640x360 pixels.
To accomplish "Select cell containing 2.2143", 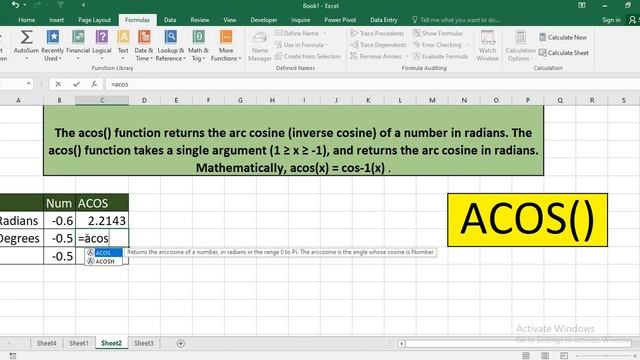I will click(x=102, y=220).
